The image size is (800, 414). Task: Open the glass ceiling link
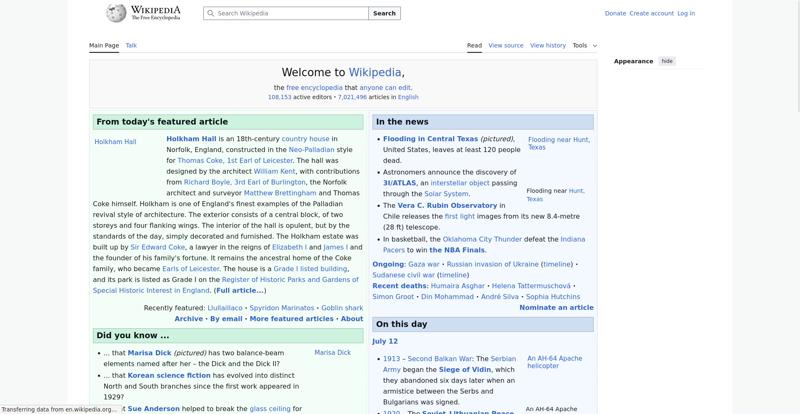pyautogui.click(x=270, y=408)
